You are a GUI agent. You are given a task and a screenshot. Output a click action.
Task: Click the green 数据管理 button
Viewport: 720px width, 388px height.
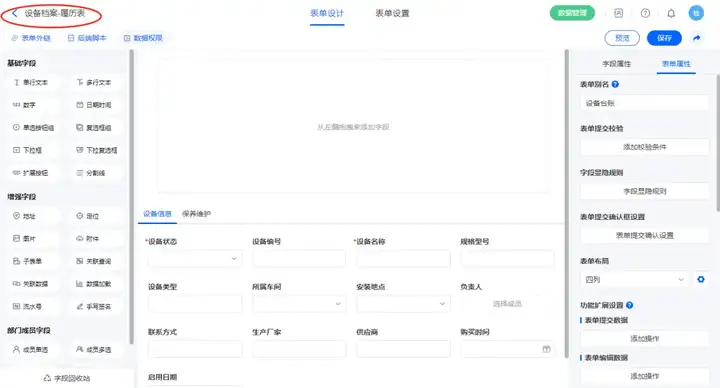572,13
